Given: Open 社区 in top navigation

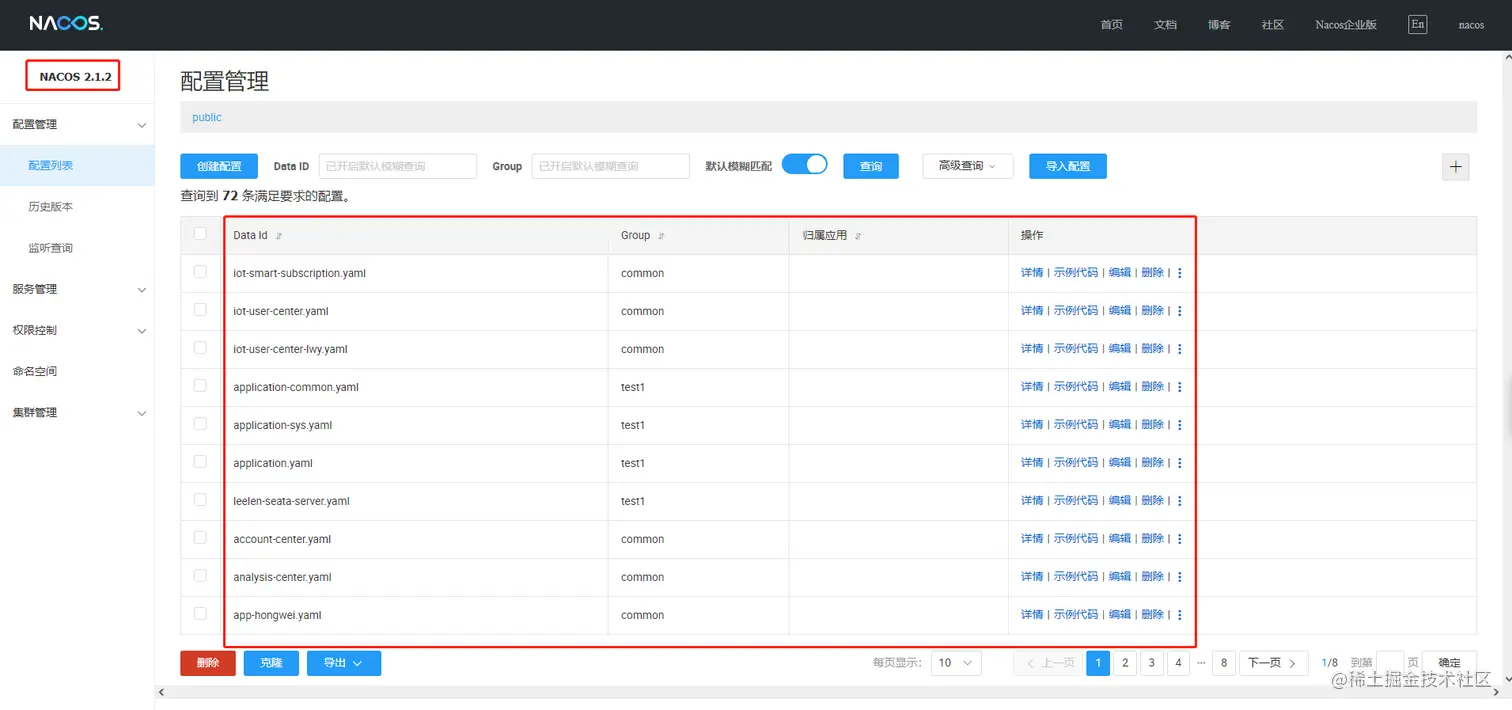Looking at the screenshot, I should point(1272,25).
